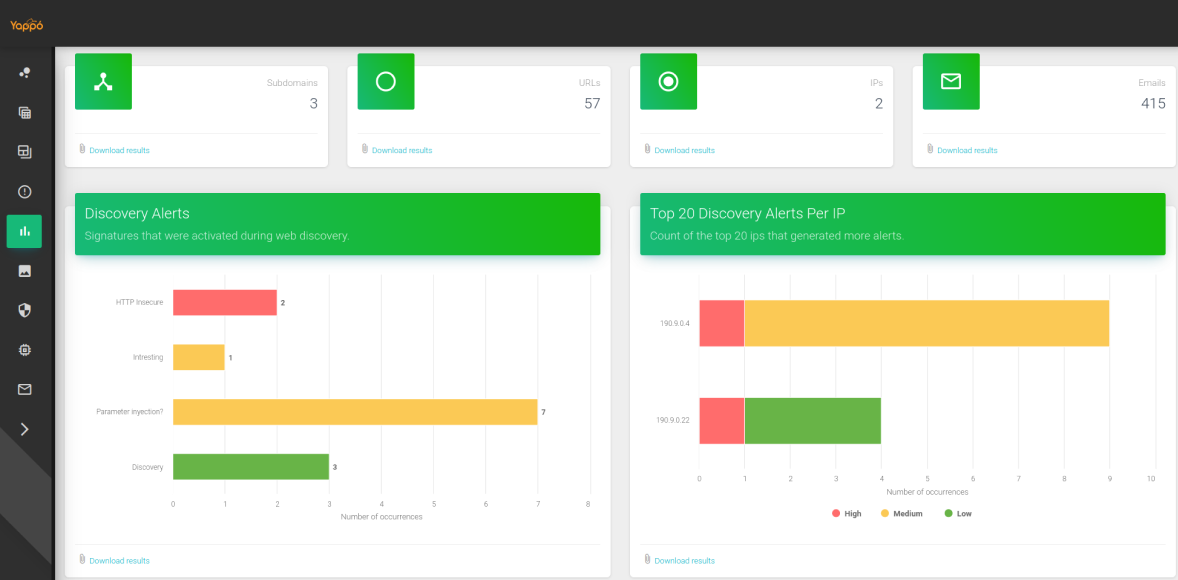Click the yellow Medium segment for 190.9.0.4

(x=927, y=323)
